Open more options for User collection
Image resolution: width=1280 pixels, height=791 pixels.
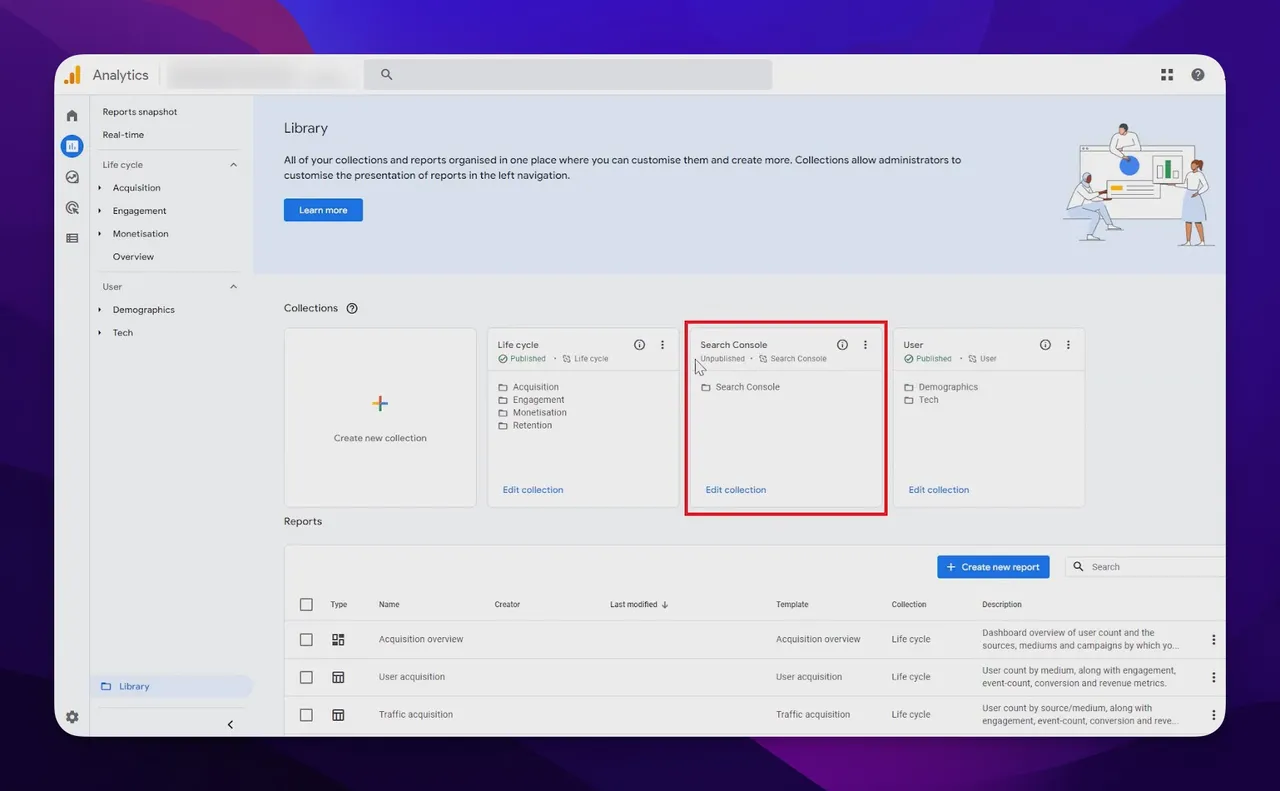1068,345
